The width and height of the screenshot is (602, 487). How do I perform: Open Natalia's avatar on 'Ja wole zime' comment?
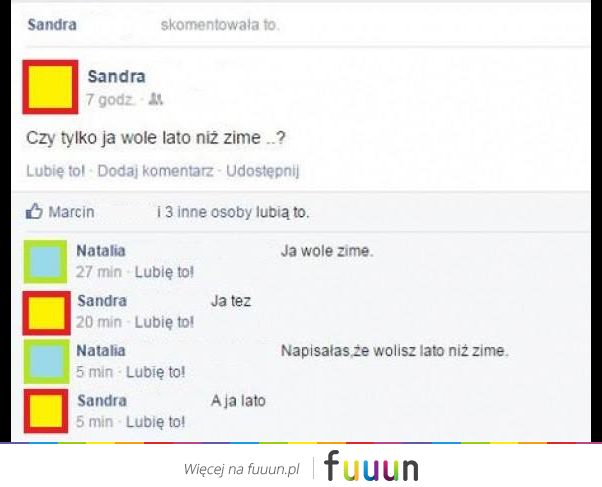(x=46, y=262)
